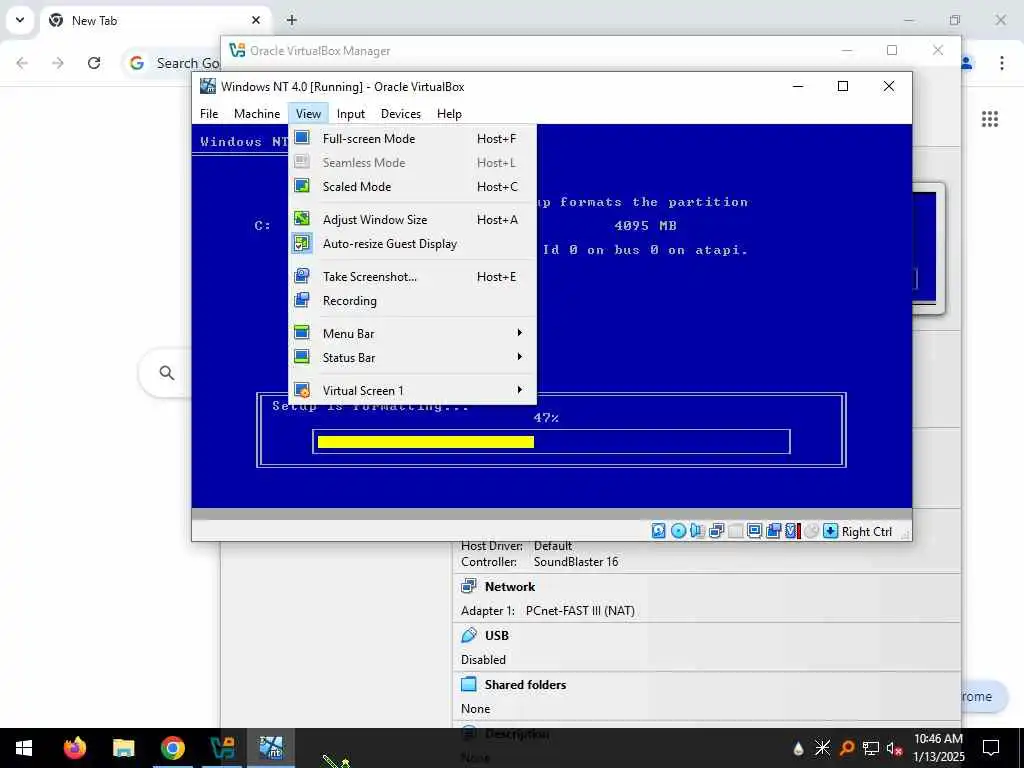Open the notification center on taskbar
Viewport: 1024px width, 768px height.
tap(991, 748)
